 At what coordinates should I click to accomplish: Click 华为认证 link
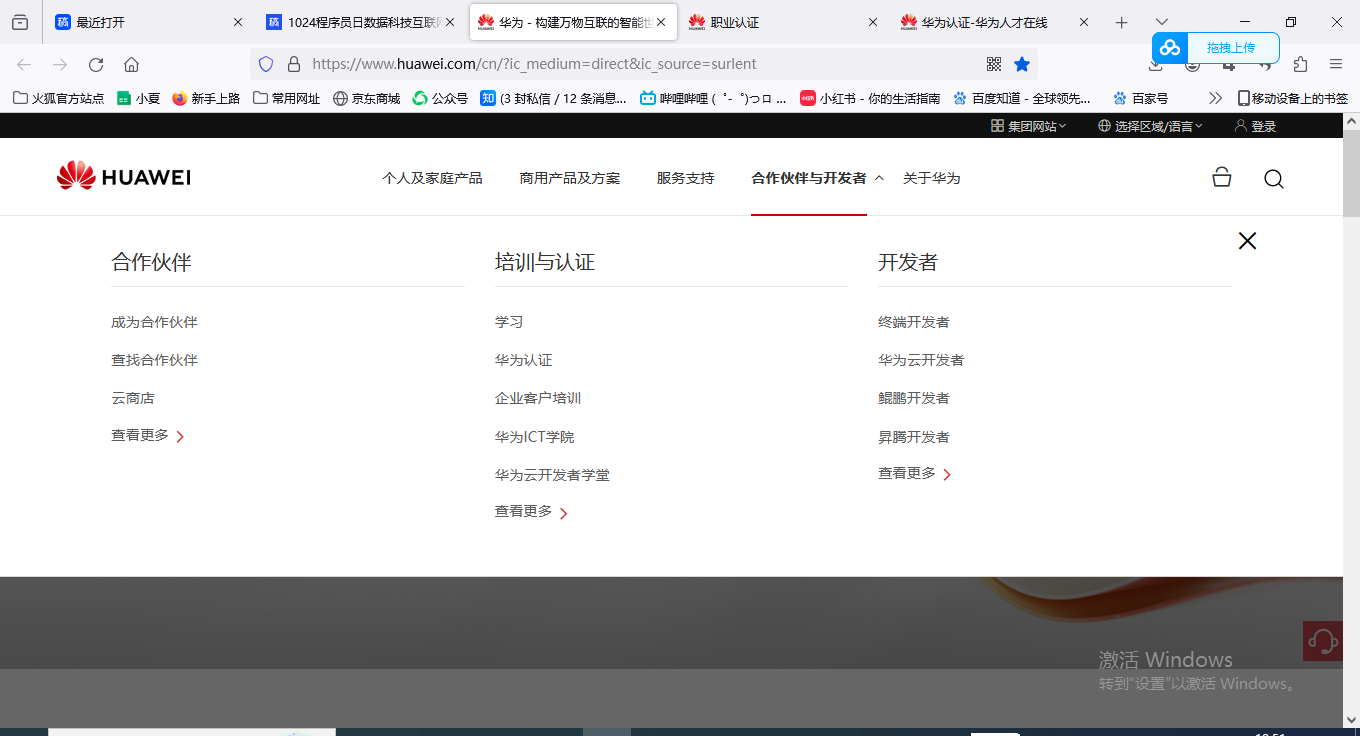point(523,360)
